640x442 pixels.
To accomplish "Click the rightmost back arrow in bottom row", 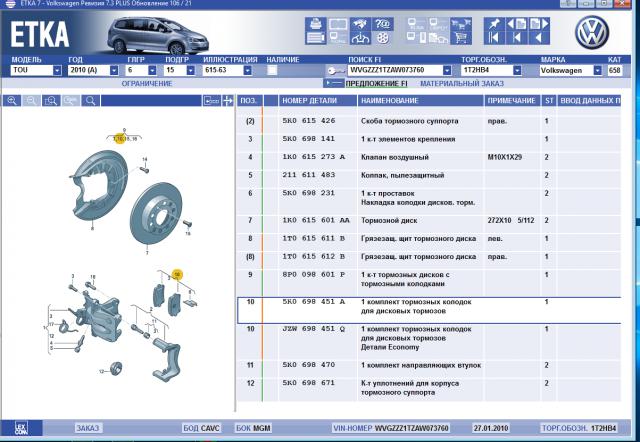I will click(539, 38).
